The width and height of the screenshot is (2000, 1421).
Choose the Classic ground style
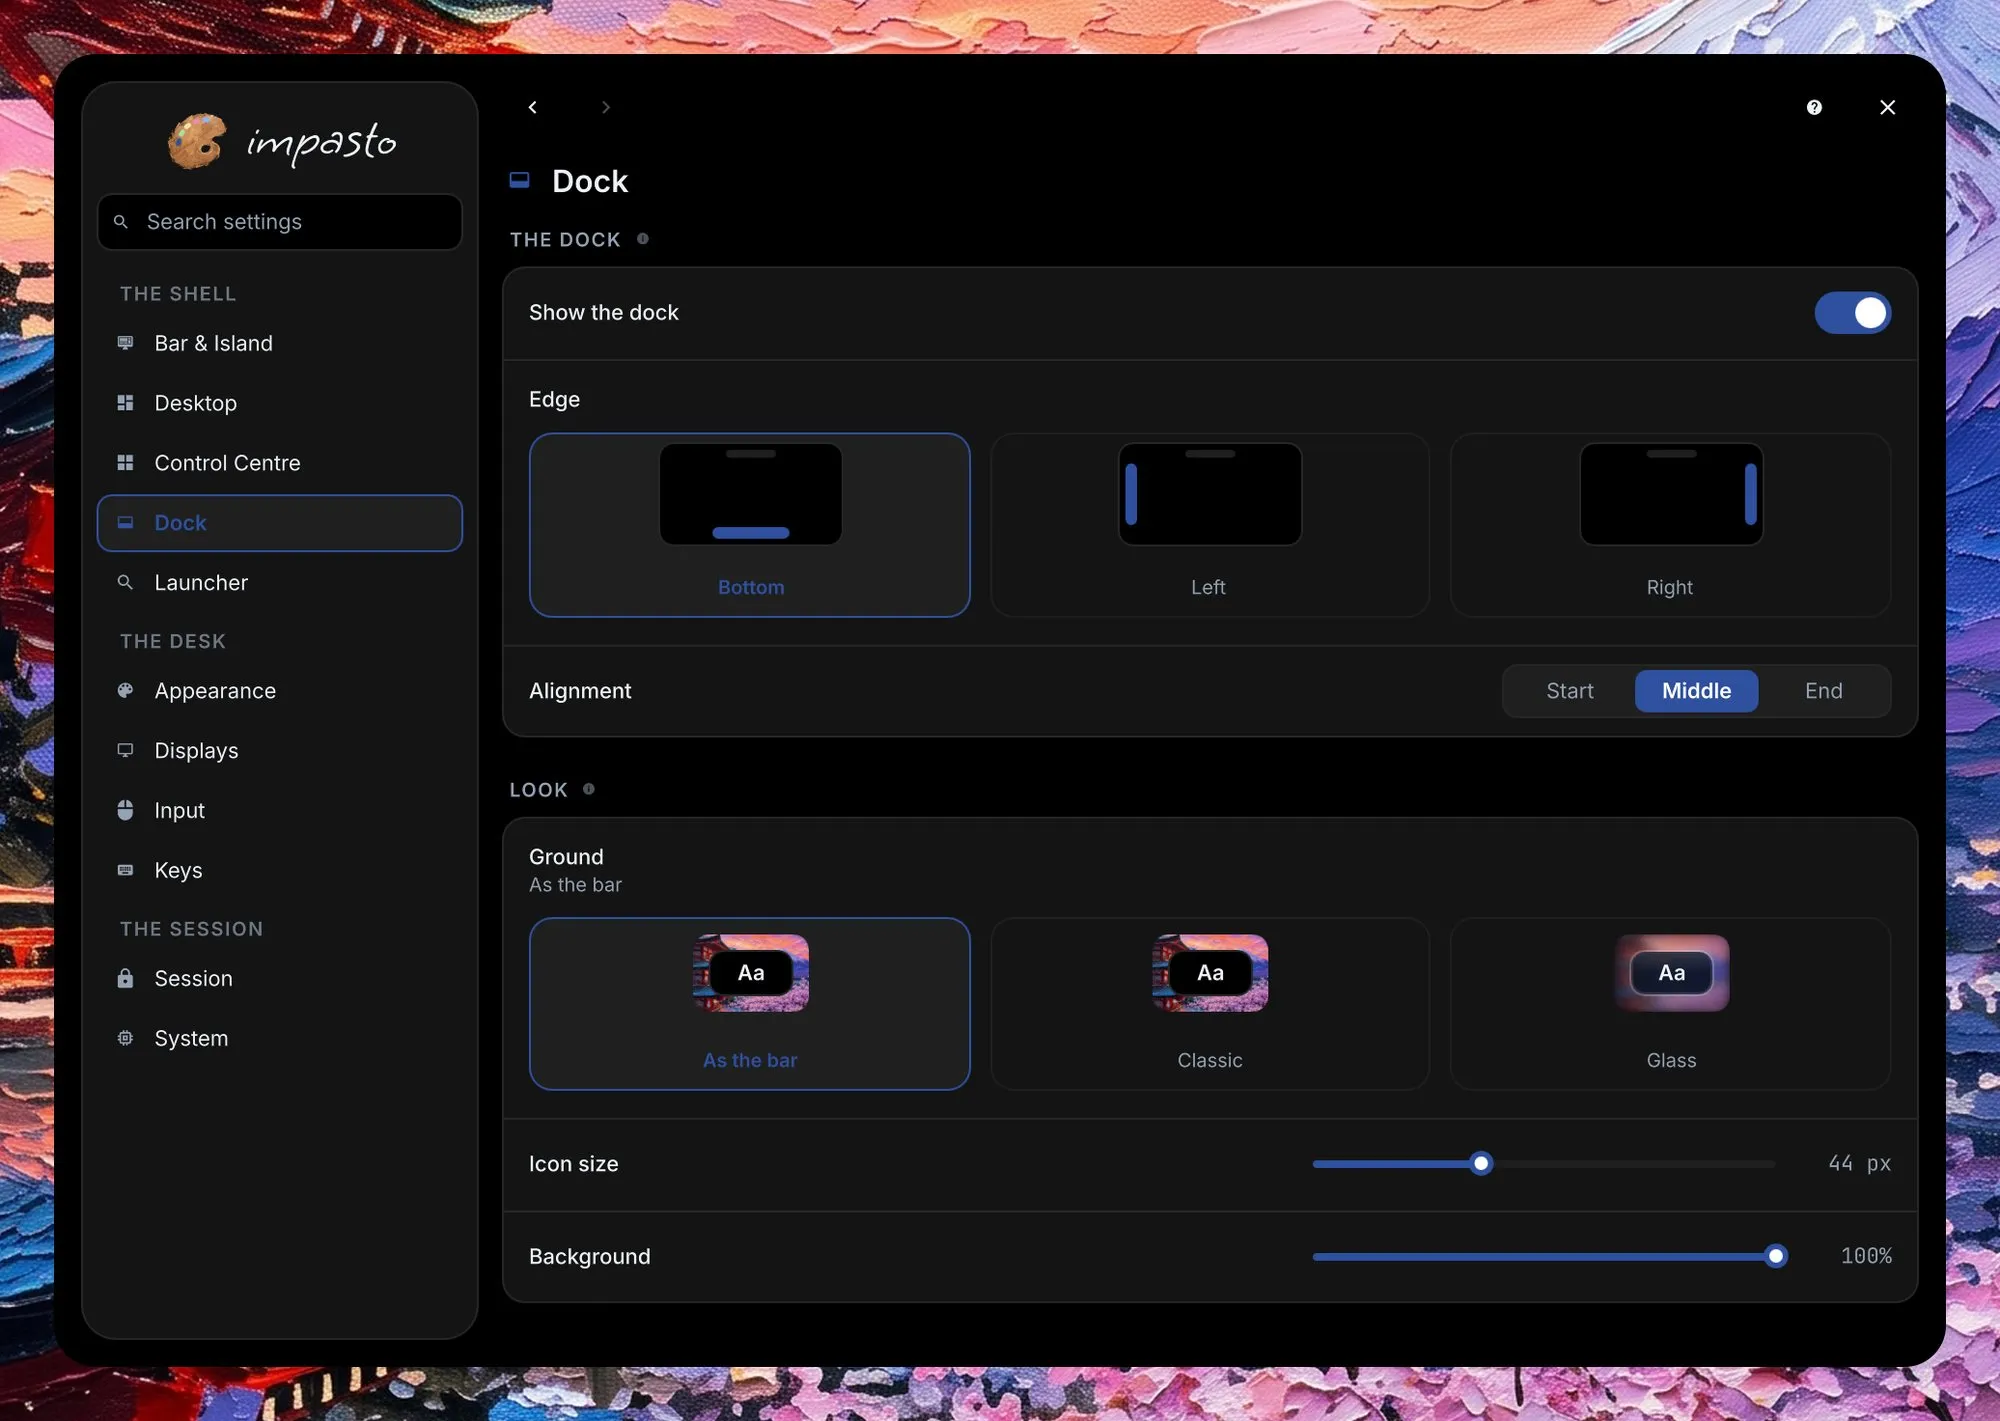coord(1210,1004)
